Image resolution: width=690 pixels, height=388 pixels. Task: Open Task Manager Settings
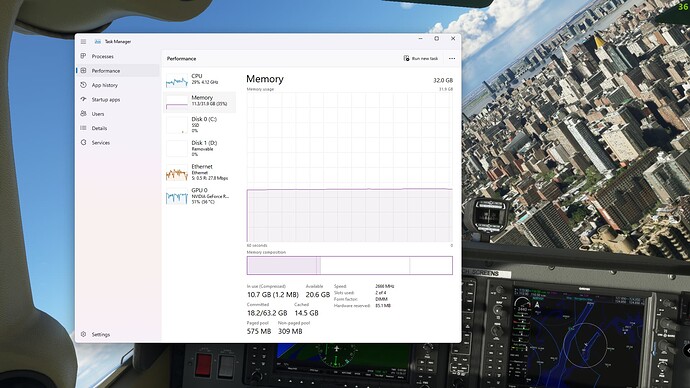pos(117,334)
